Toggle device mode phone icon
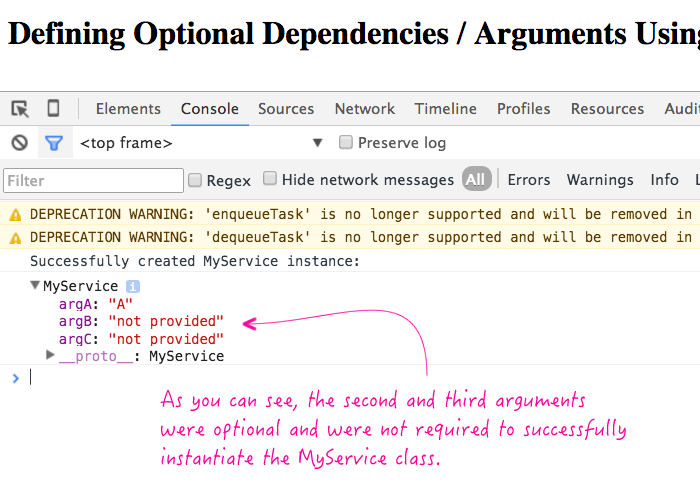Viewport: 700px width, 497px height. 53,109
